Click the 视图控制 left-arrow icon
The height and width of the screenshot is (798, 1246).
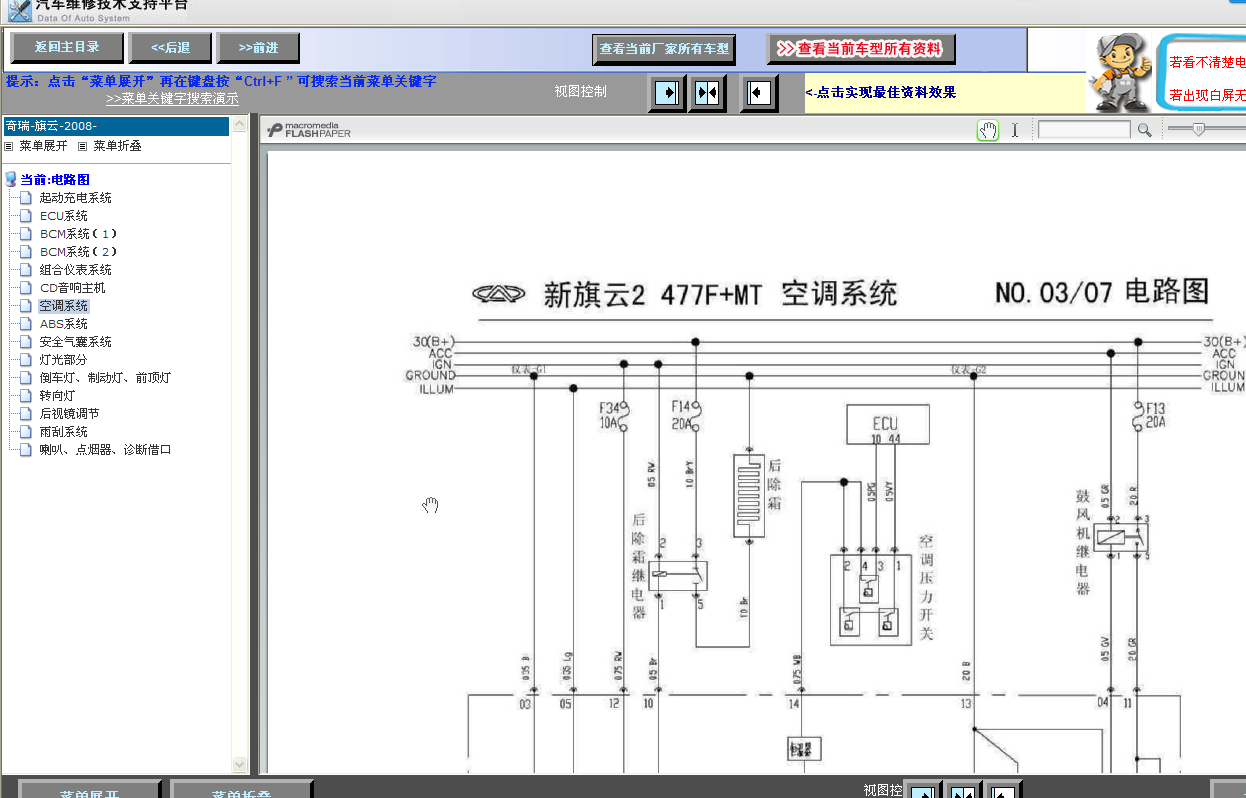pos(759,93)
